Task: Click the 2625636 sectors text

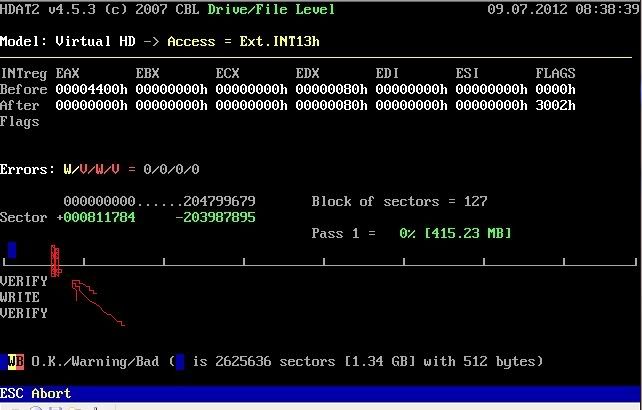Action: (x=275, y=362)
